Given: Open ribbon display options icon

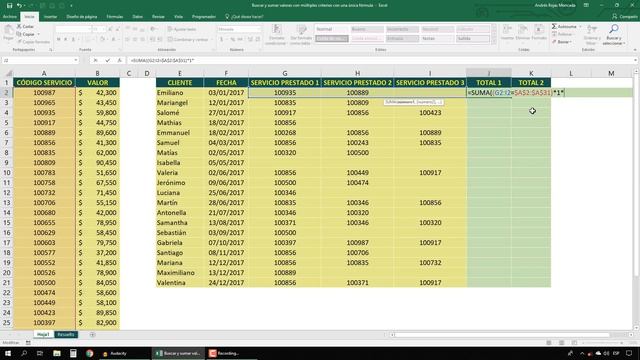Looking at the screenshot, I should [x=586, y=5].
